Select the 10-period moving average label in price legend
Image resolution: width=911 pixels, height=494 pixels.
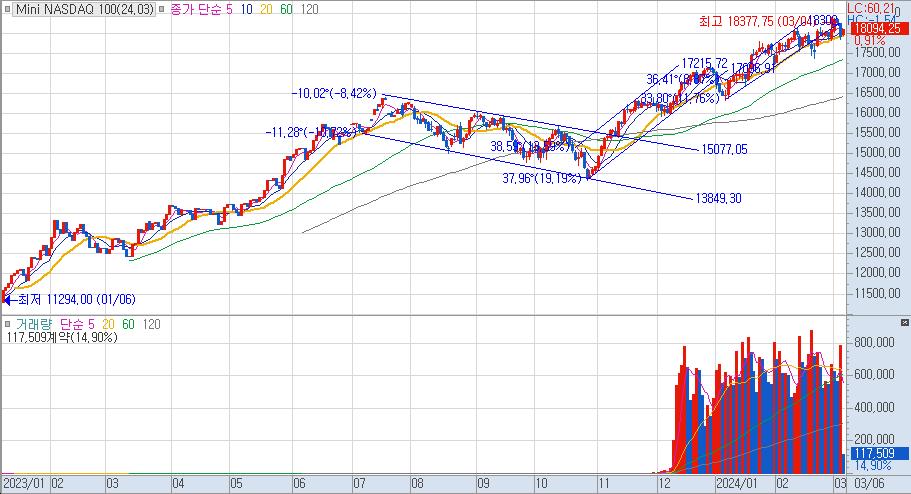click(x=246, y=9)
